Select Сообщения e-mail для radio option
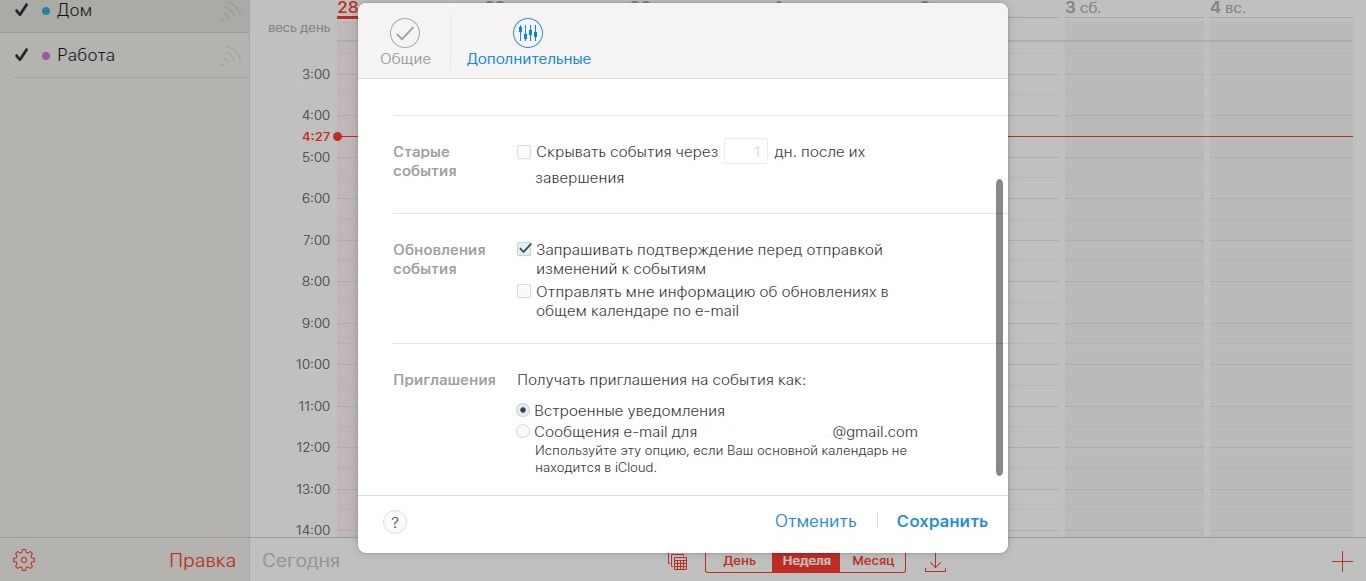Image resolution: width=1366 pixels, height=581 pixels. pos(523,432)
